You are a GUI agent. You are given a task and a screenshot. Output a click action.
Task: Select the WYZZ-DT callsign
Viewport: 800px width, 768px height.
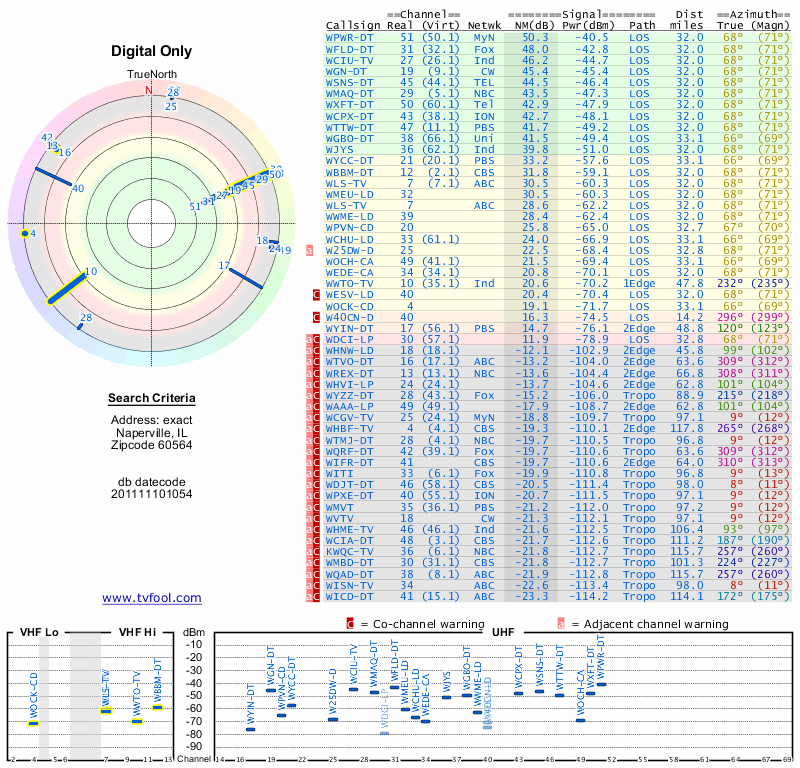[x=349, y=395]
